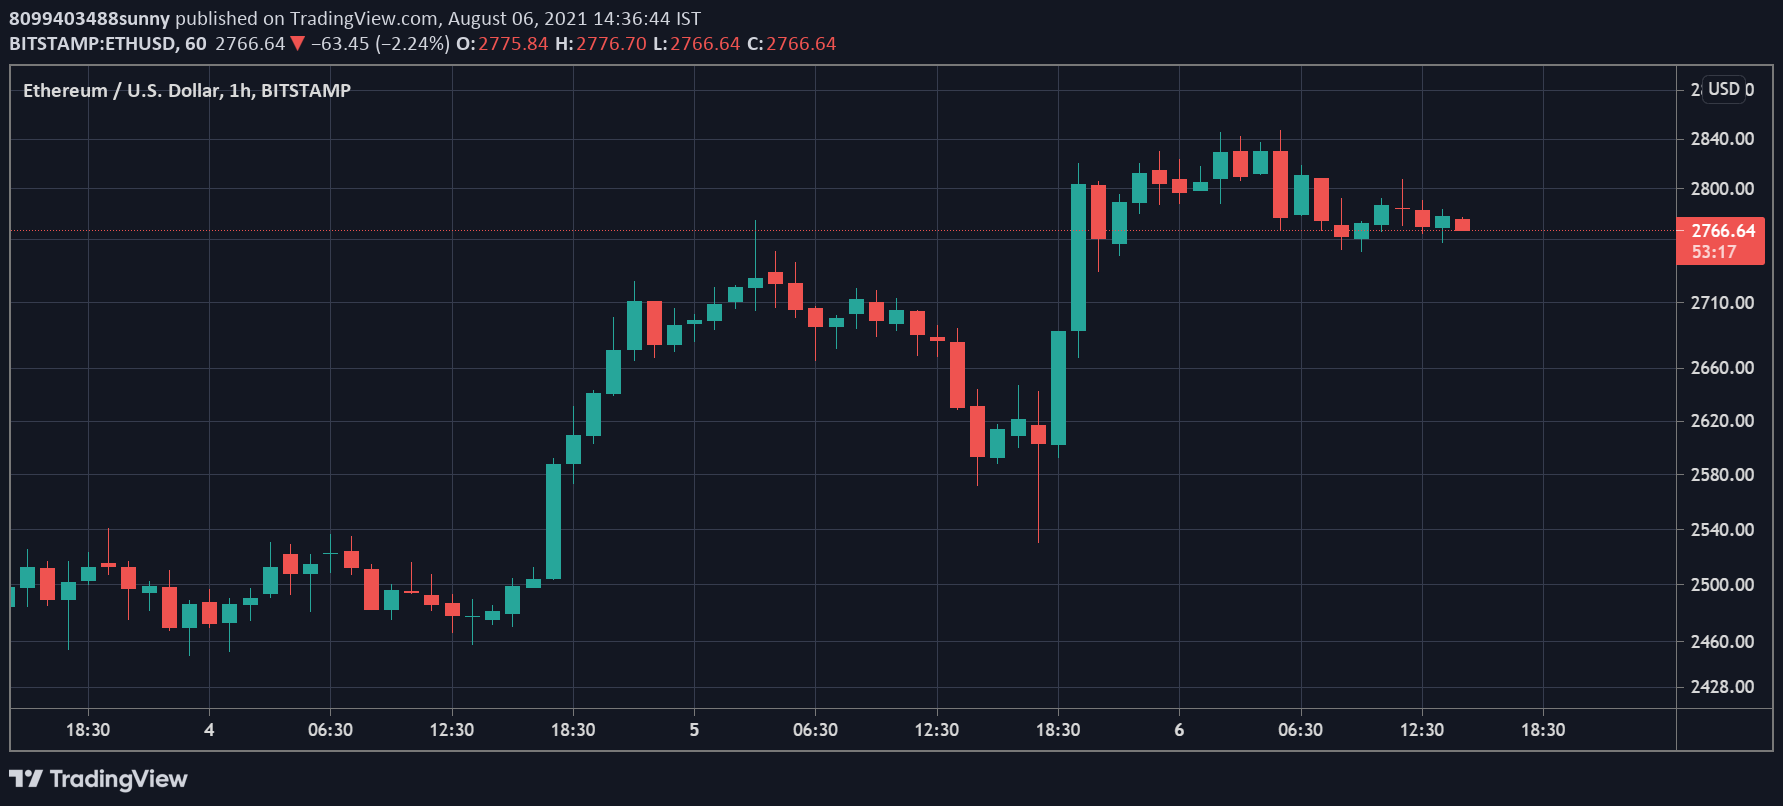Select the 2428.00 price scale label
The height and width of the screenshot is (806, 1783).
[1722, 686]
